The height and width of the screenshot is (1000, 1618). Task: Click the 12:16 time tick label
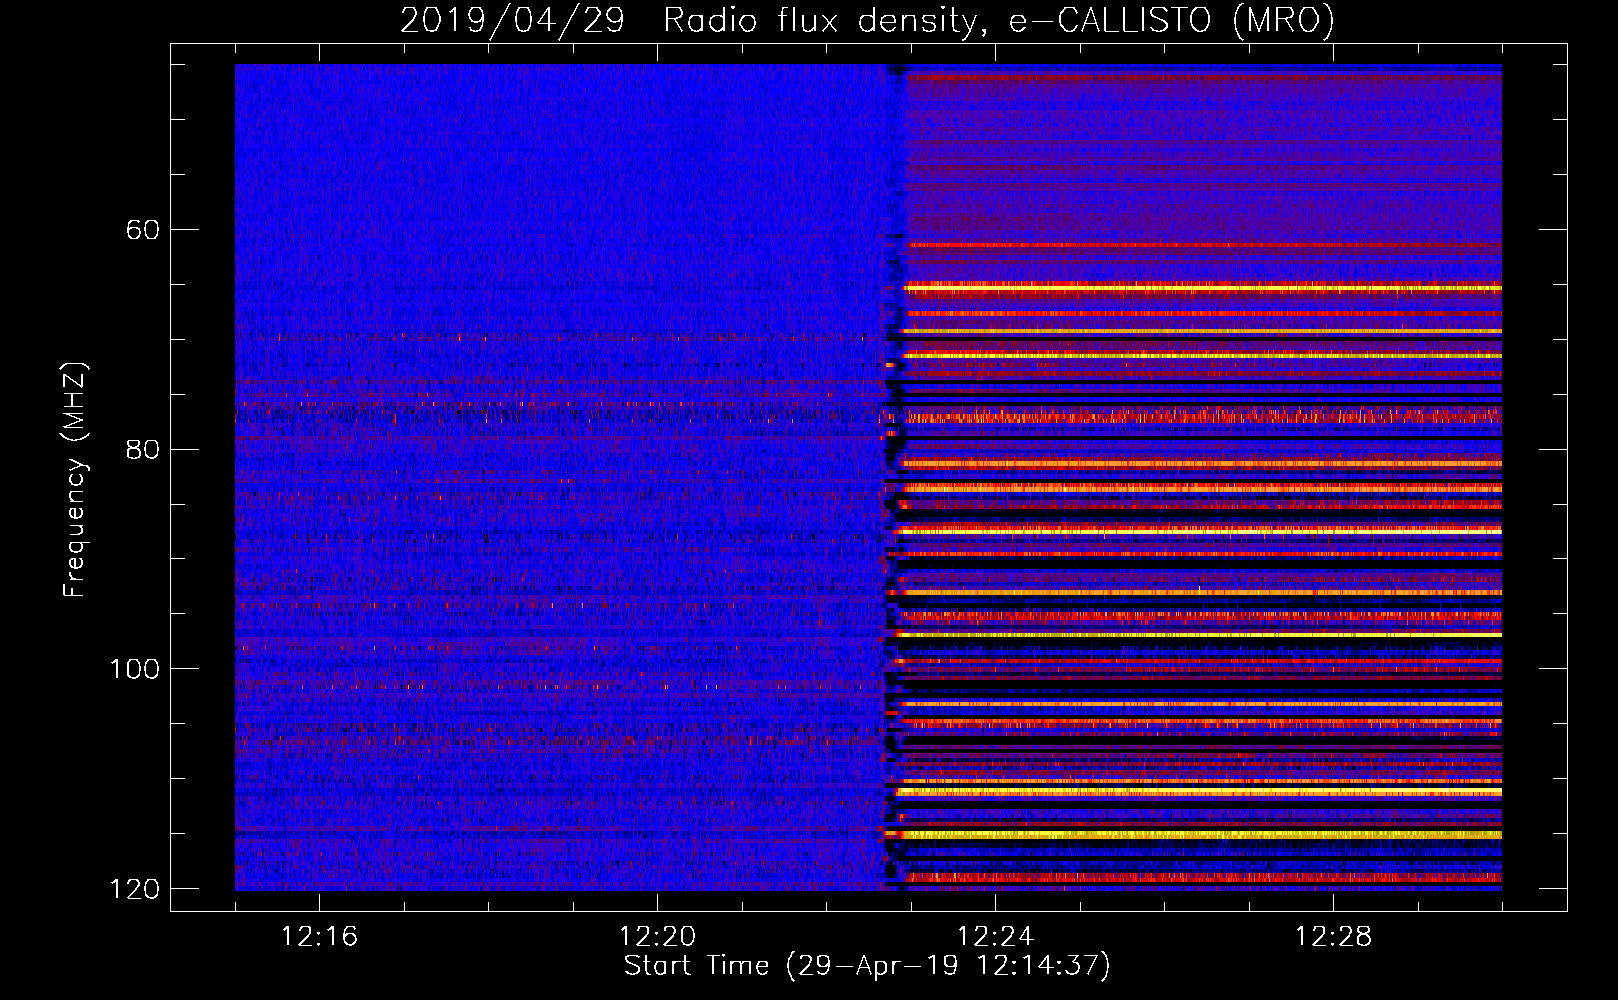coord(319,937)
